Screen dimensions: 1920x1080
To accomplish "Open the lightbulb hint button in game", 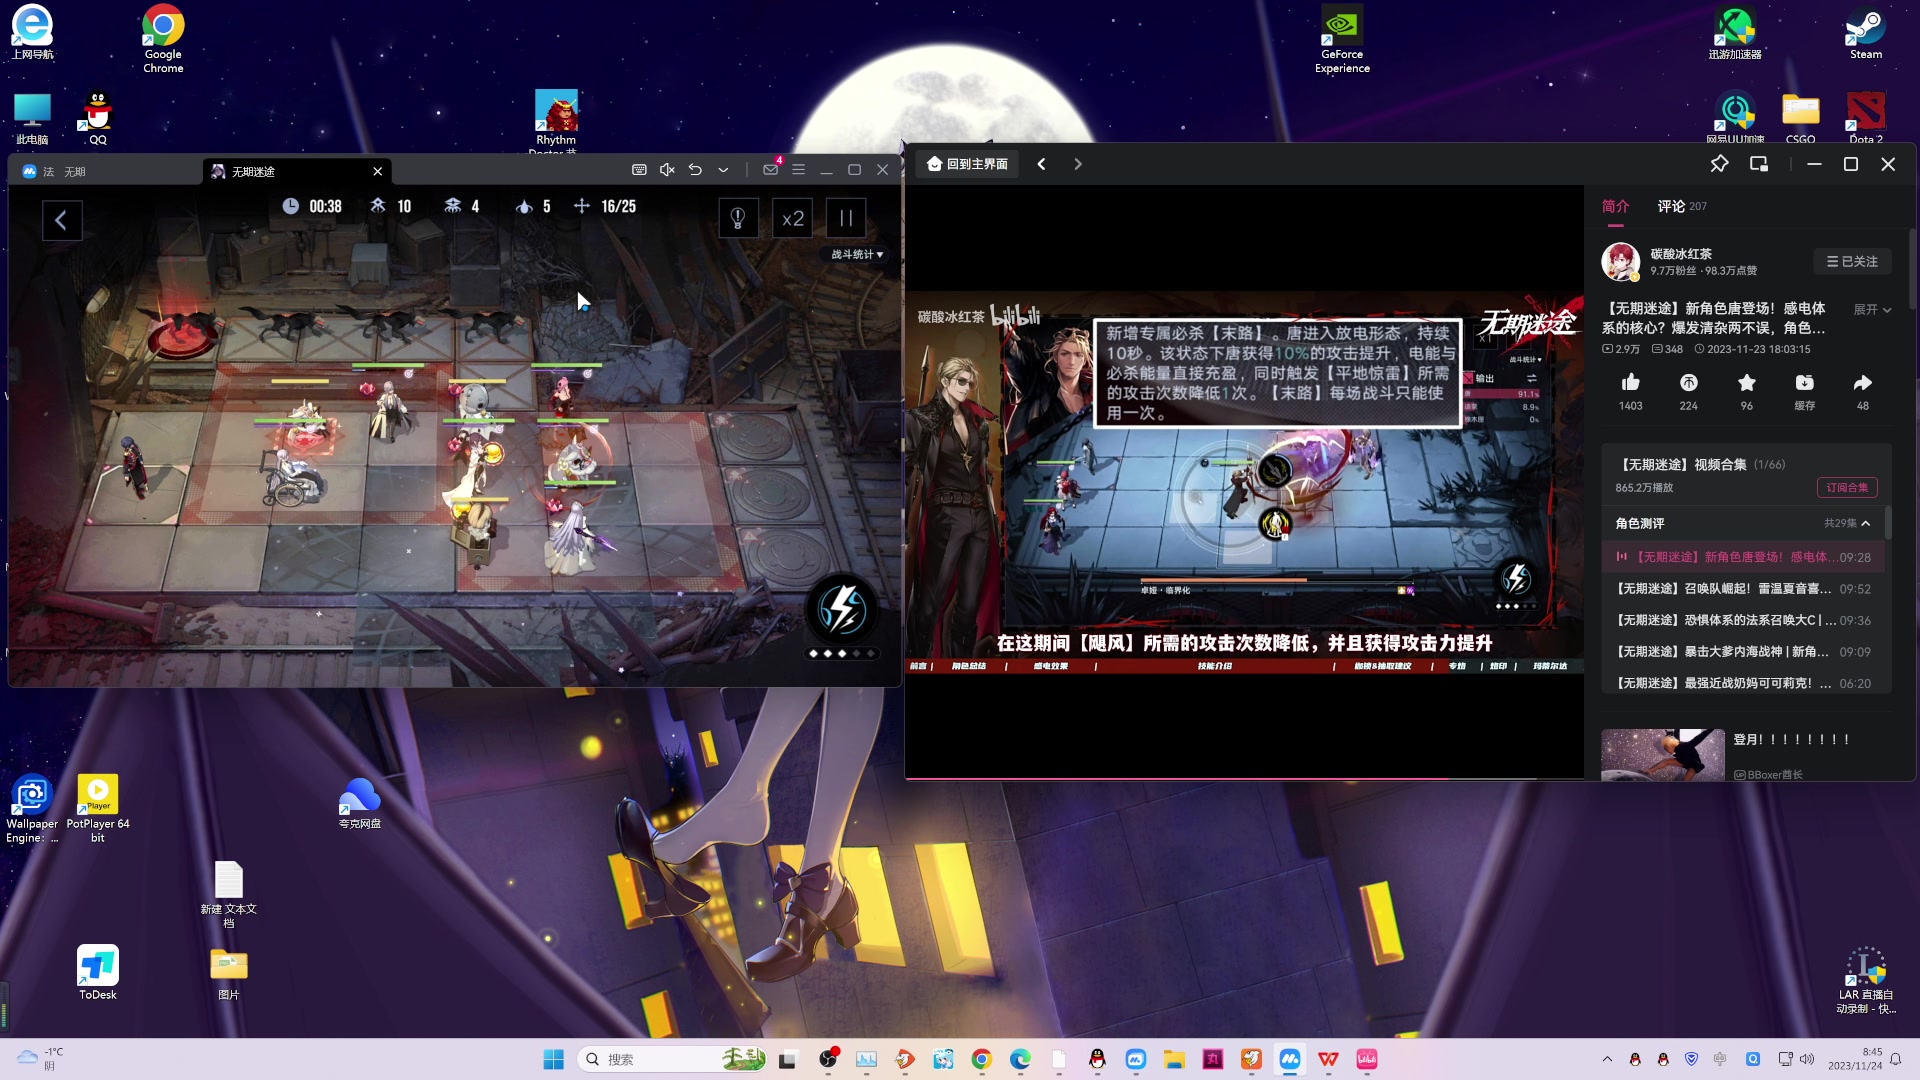I will coord(738,219).
